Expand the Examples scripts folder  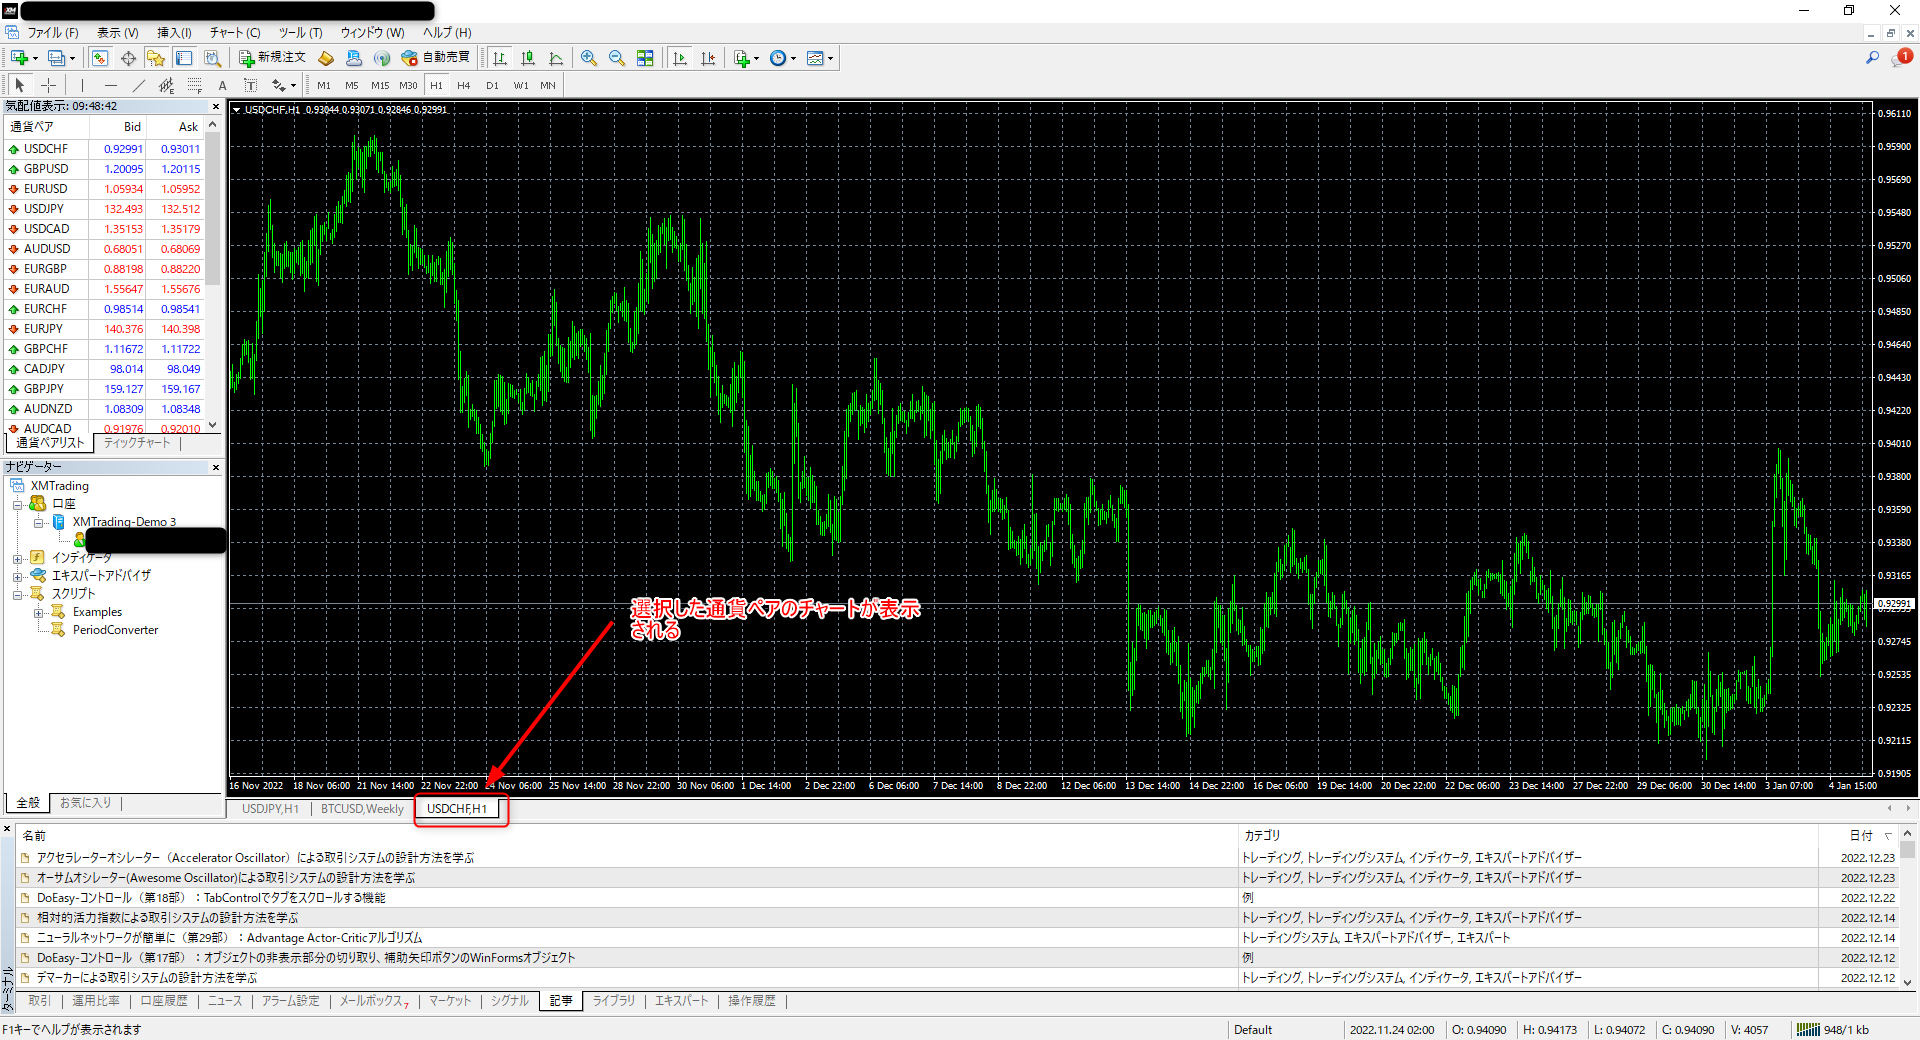pyautogui.click(x=38, y=612)
